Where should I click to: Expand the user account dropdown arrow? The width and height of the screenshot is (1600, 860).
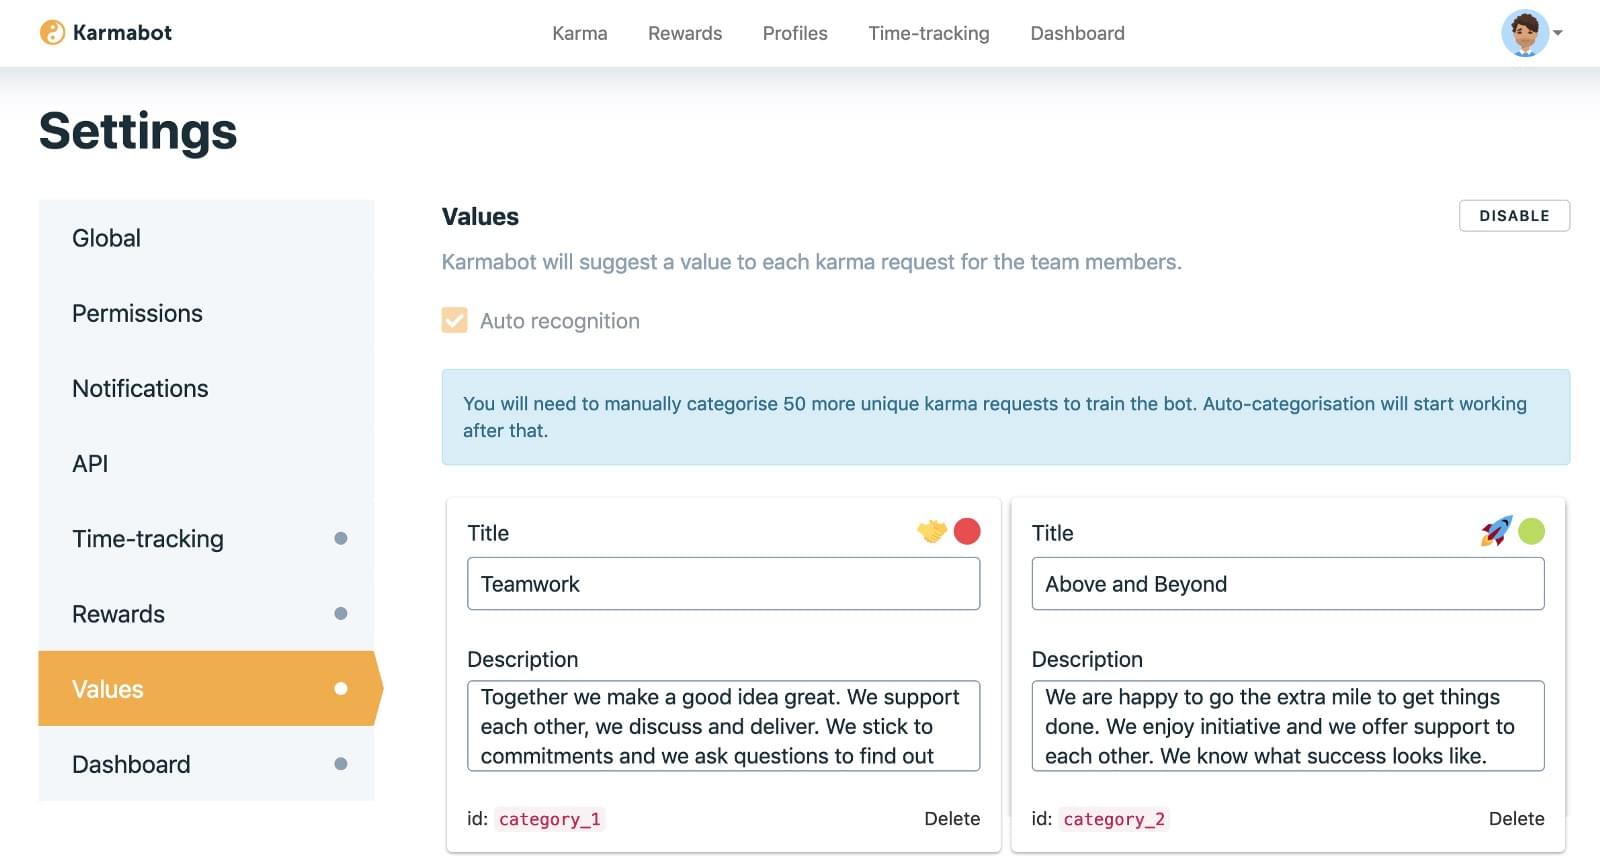coord(1558,33)
